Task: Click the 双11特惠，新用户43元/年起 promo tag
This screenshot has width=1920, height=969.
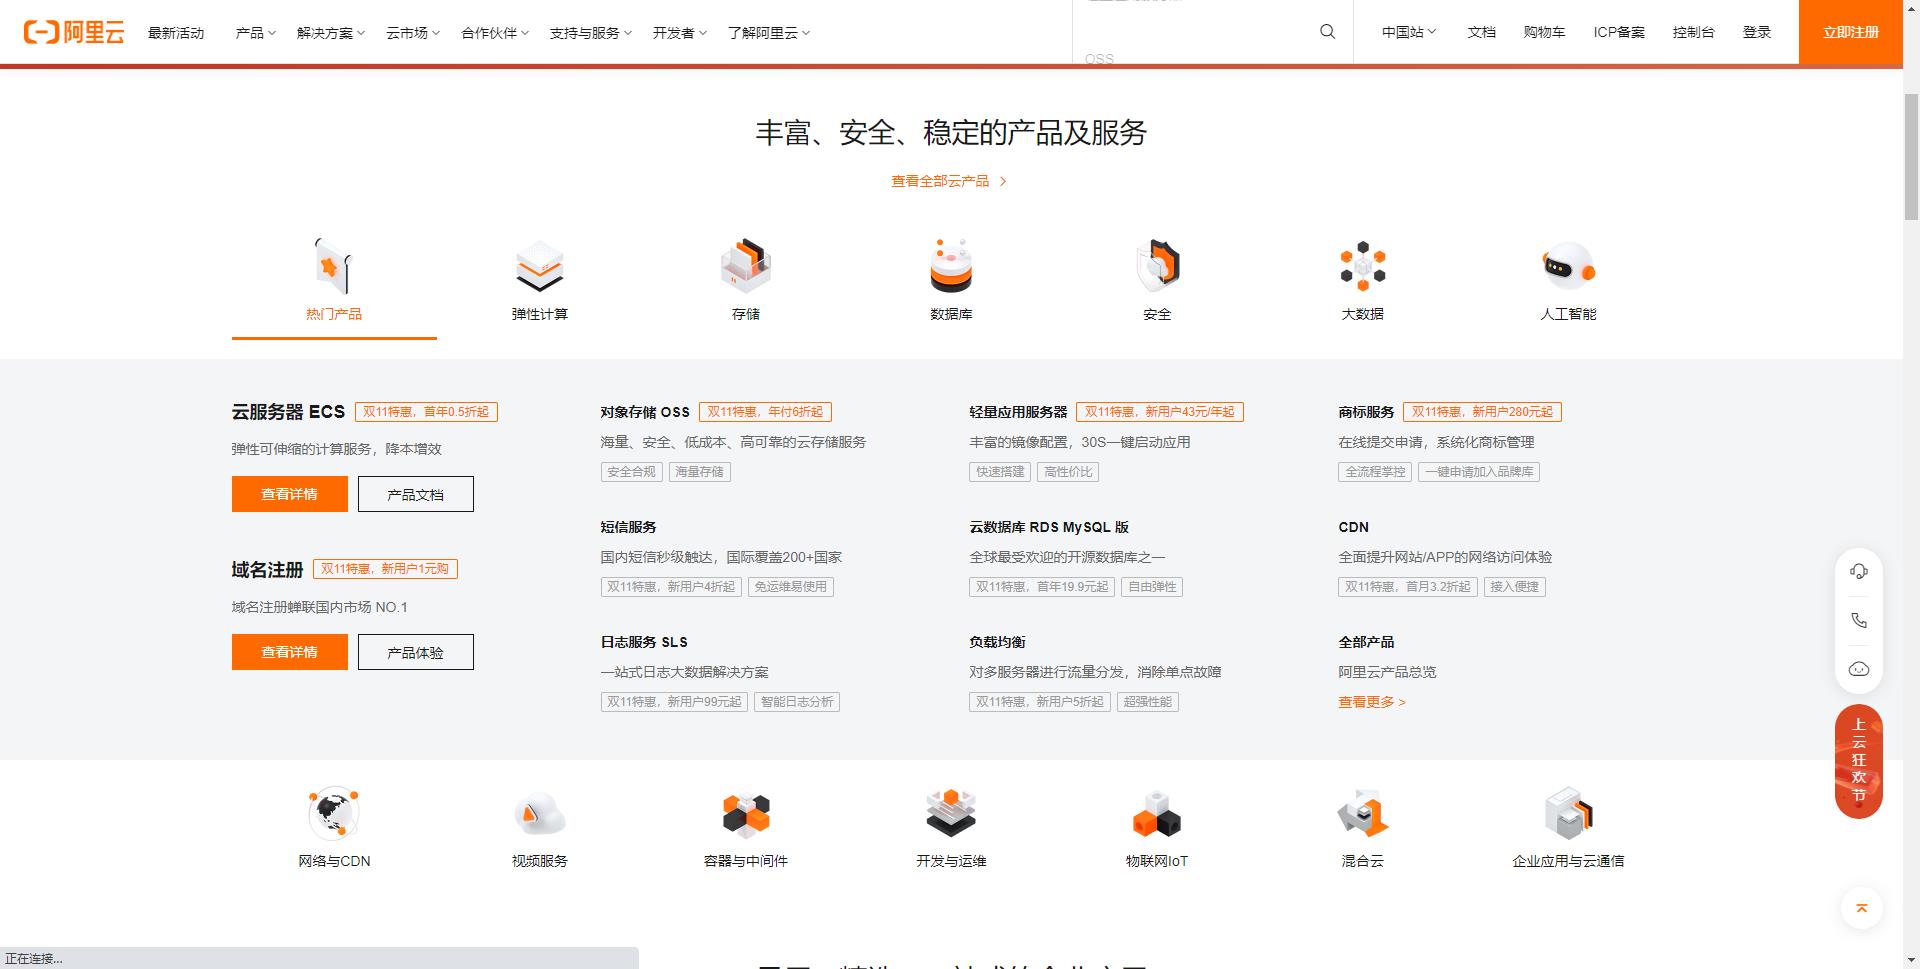Action: [1160, 412]
